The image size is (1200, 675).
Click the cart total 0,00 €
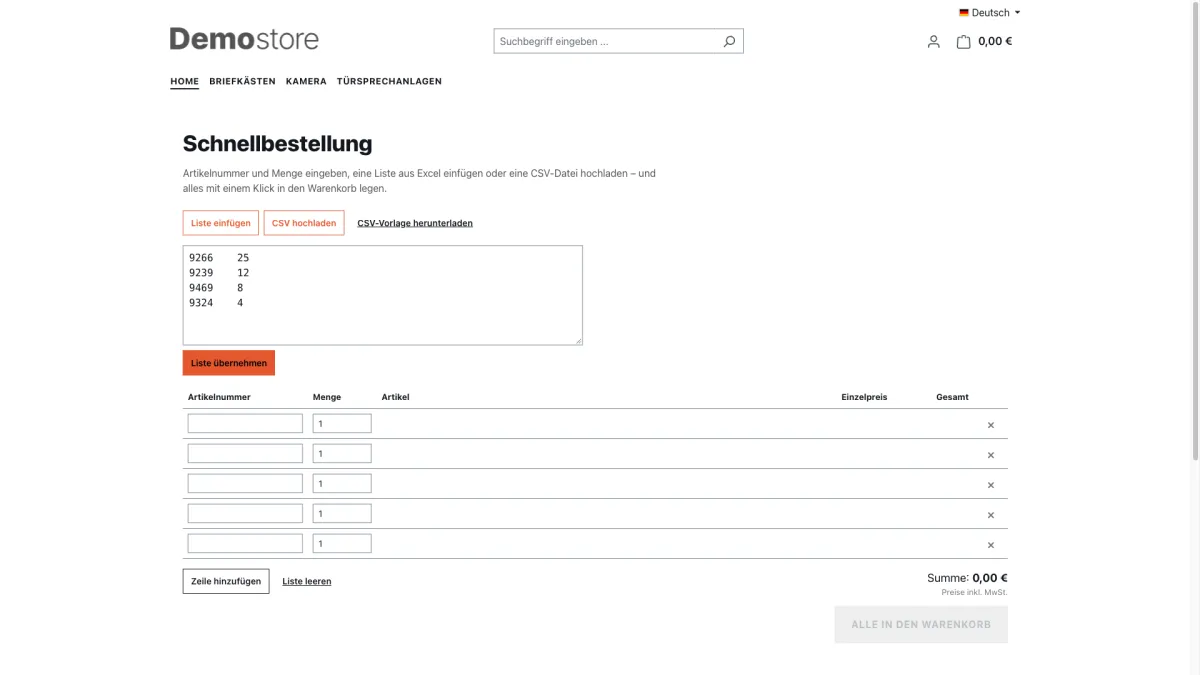click(995, 42)
